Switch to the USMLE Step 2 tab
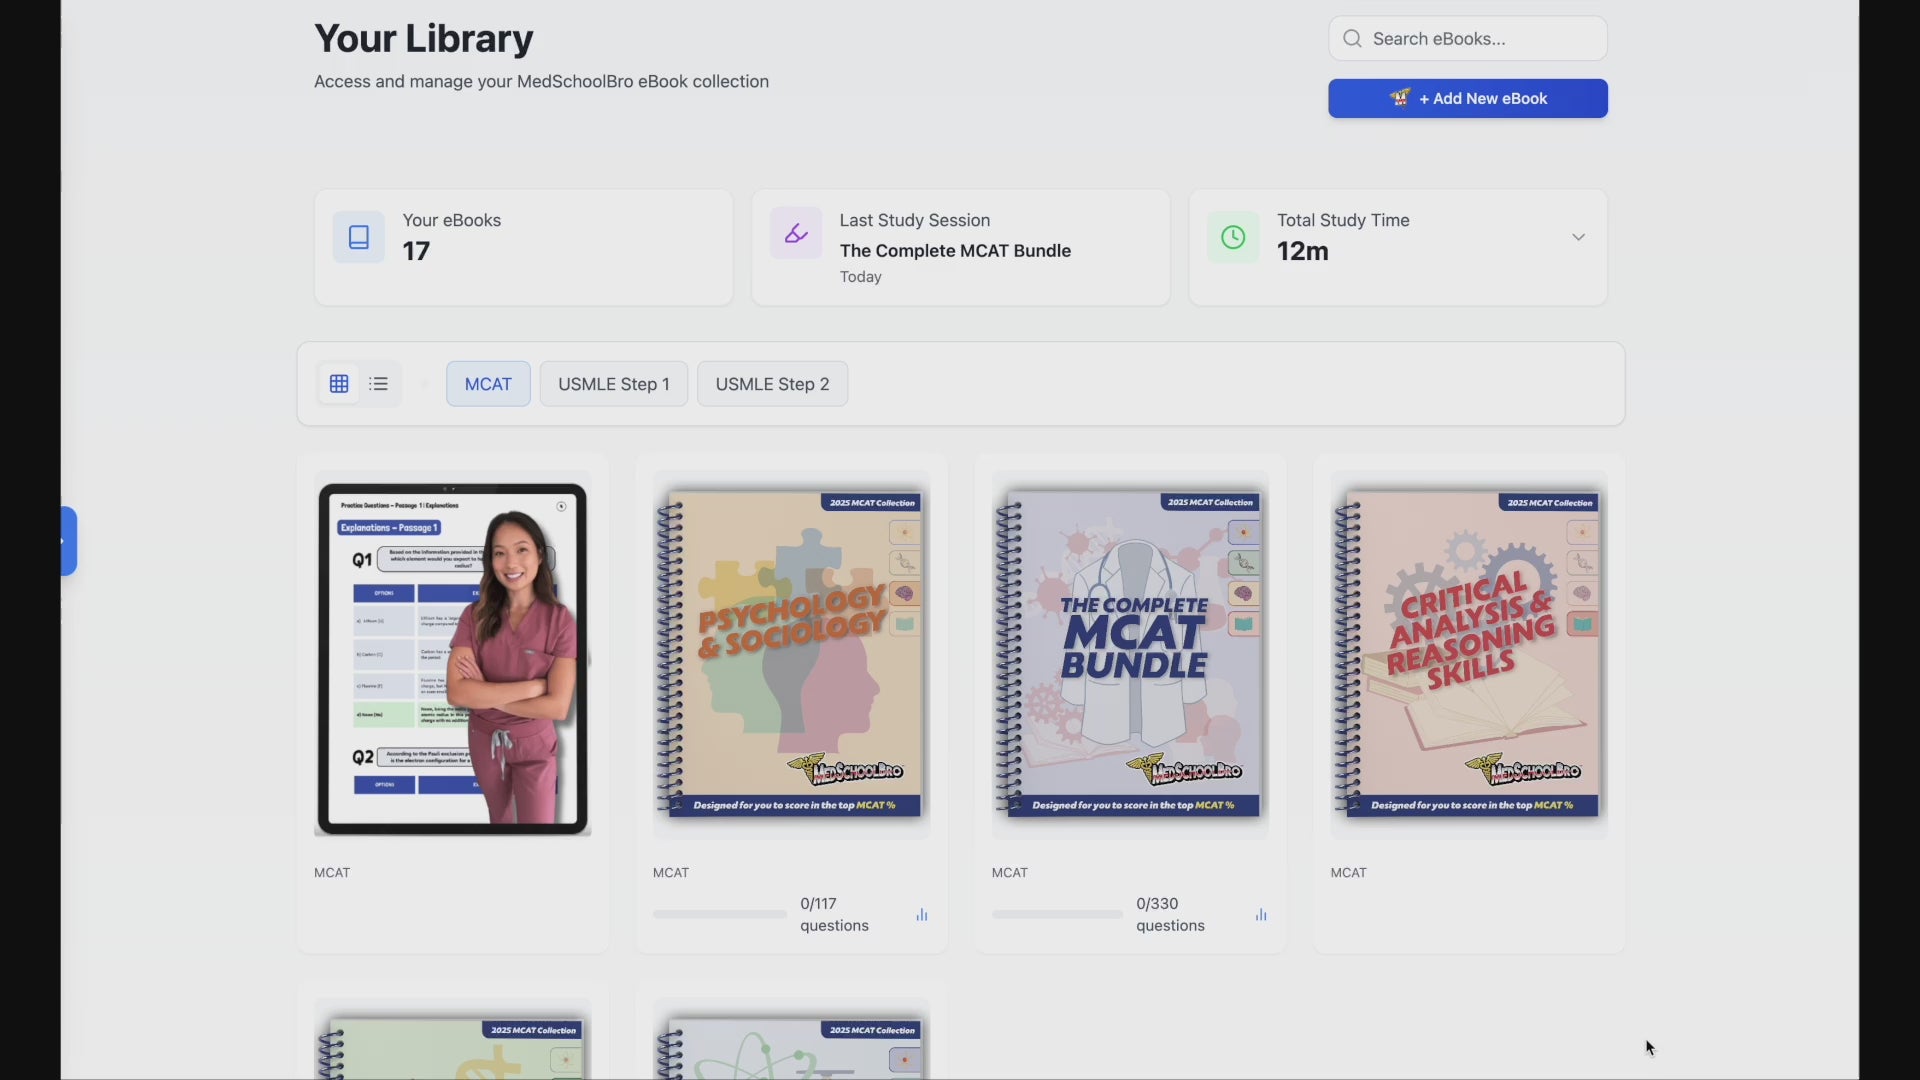Image resolution: width=1920 pixels, height=1080 pixels. pyautogui.click(x=773, y=383)
